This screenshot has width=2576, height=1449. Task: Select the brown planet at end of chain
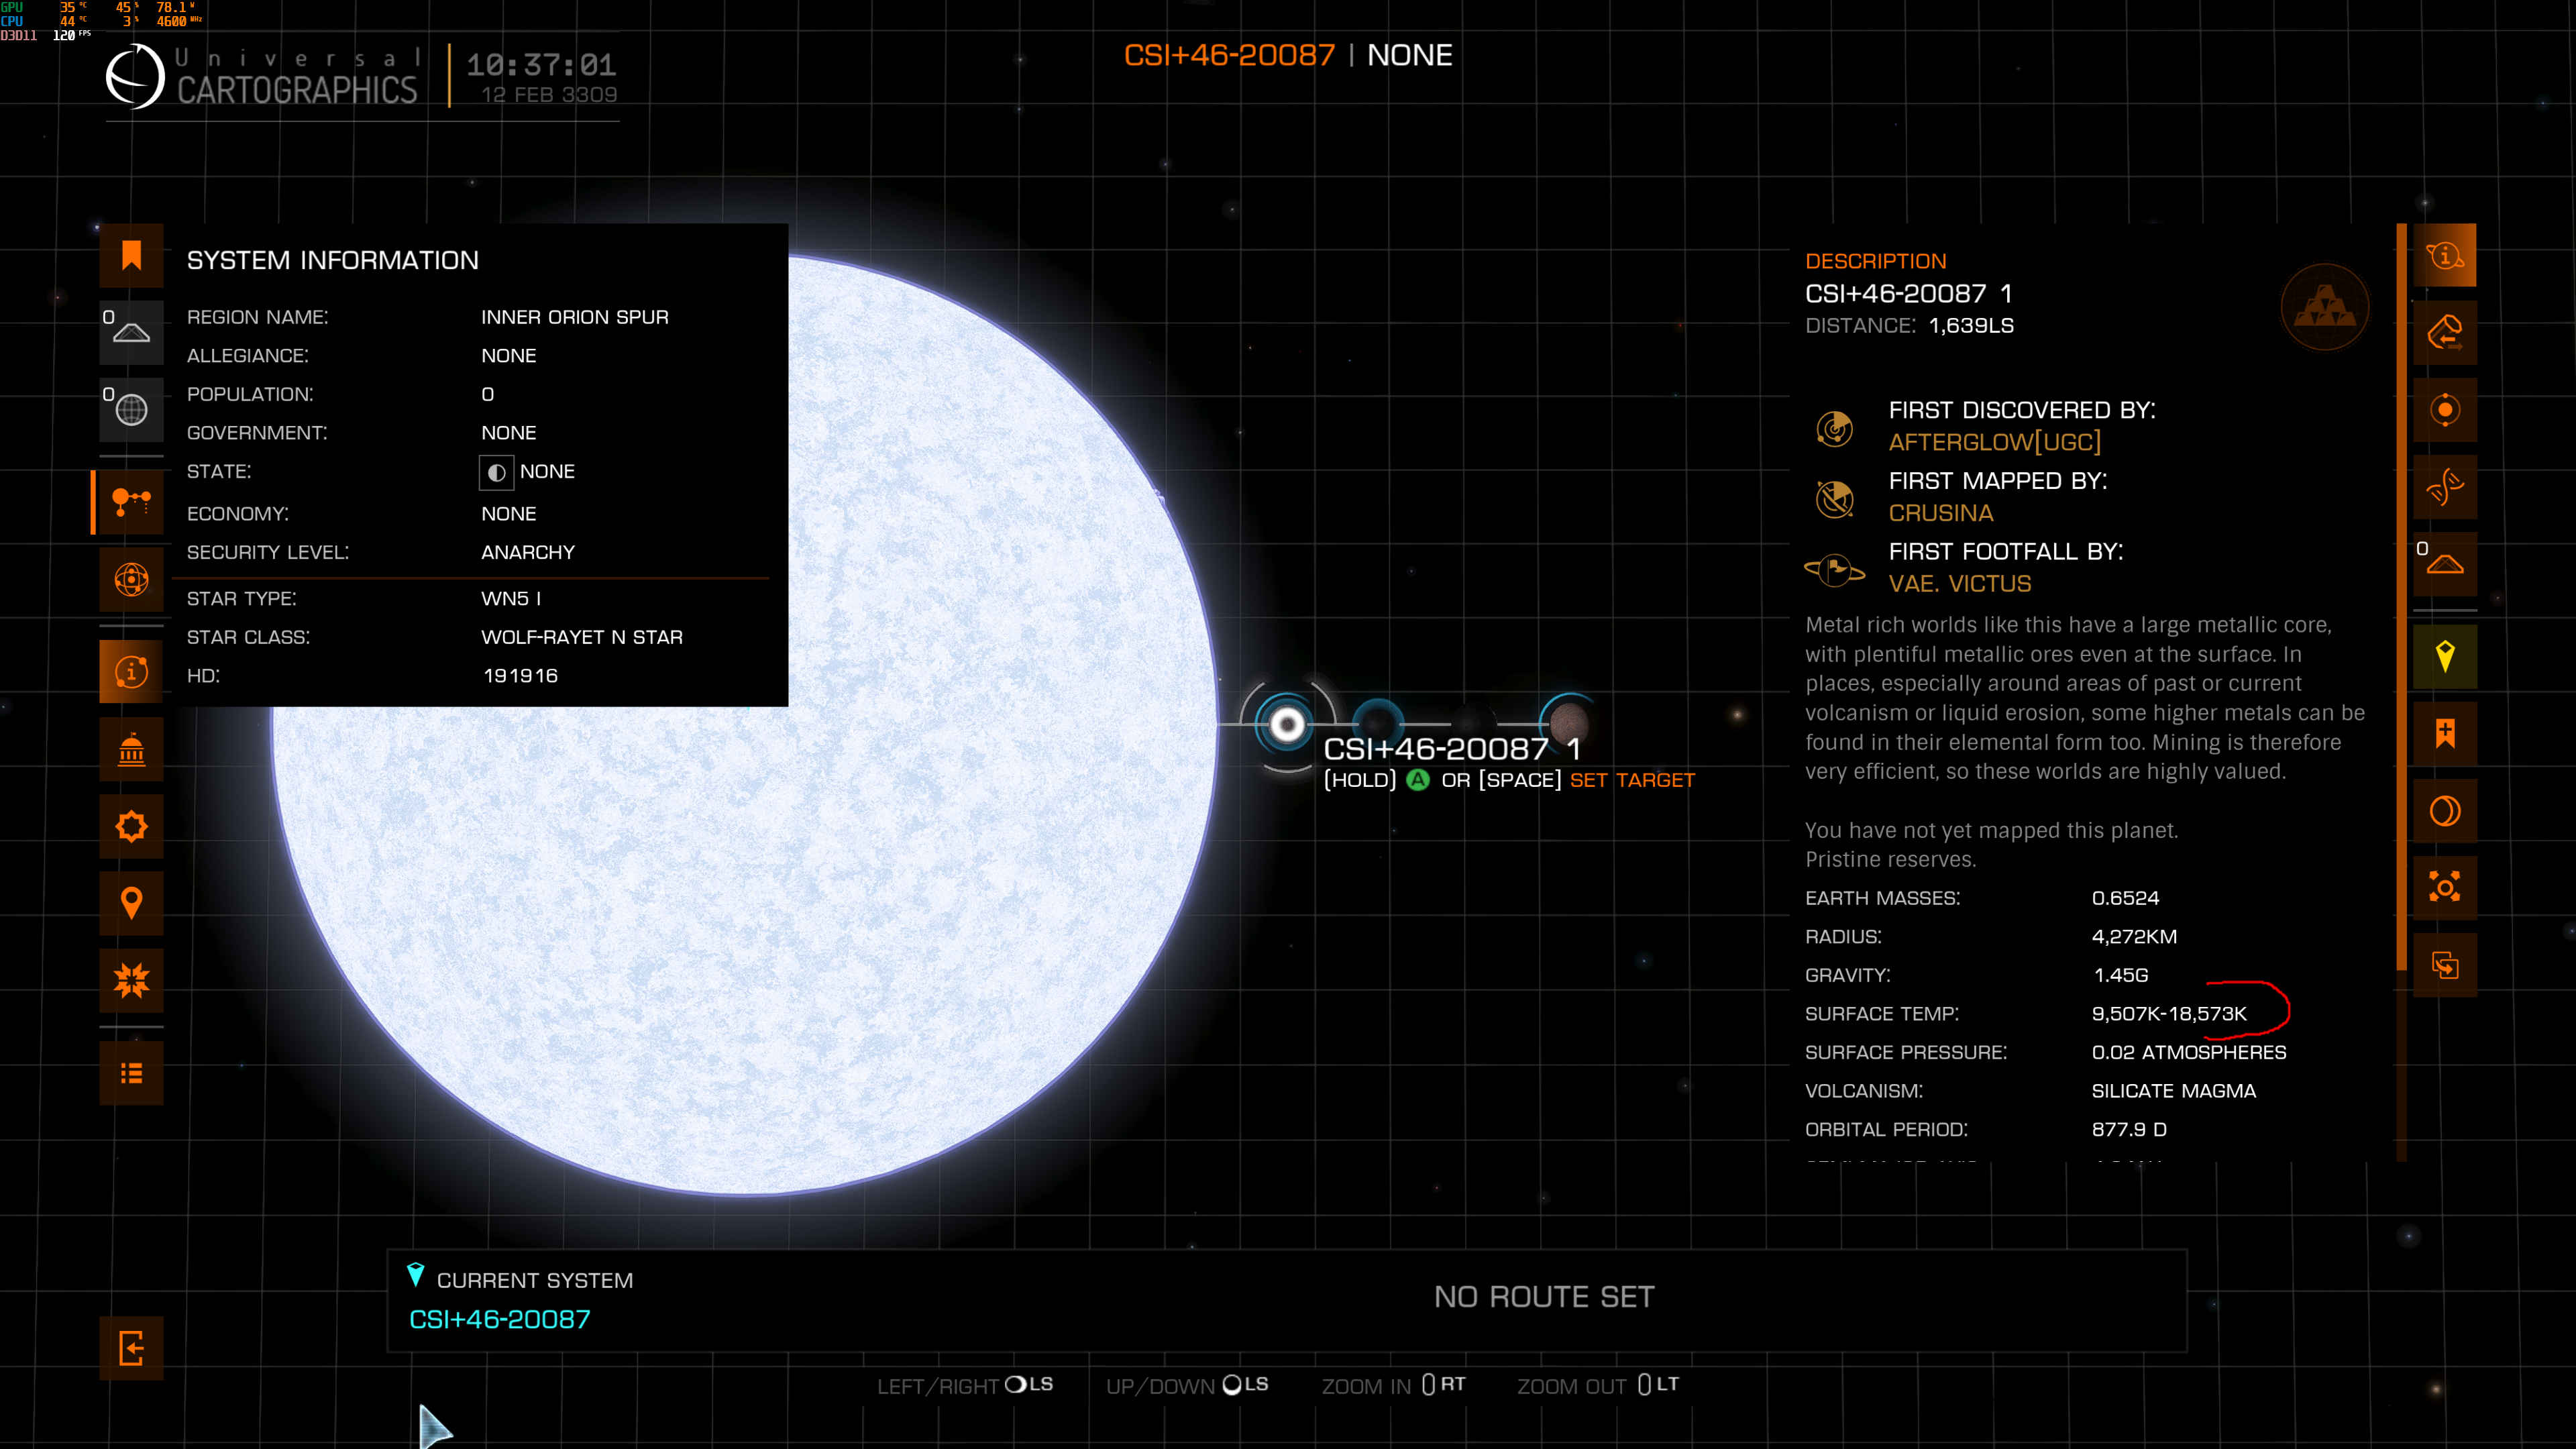click(1568, 721)
